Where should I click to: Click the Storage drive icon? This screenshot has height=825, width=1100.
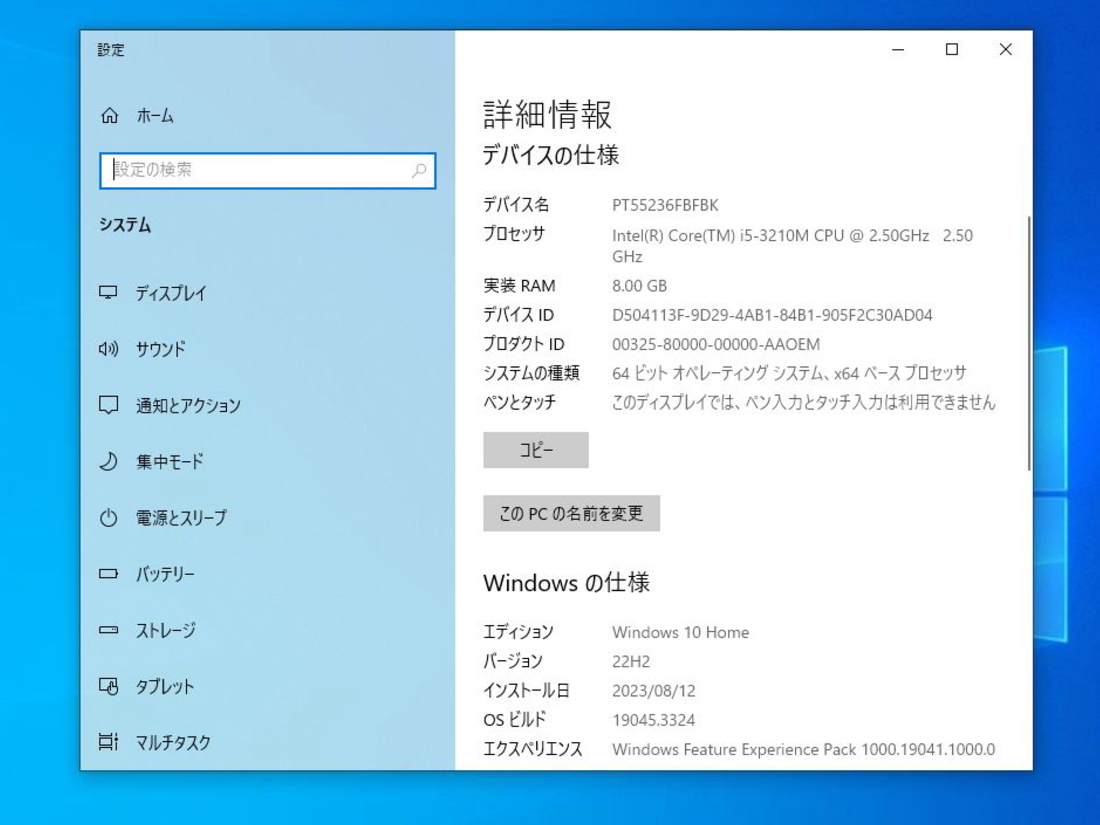pos(108,630)
